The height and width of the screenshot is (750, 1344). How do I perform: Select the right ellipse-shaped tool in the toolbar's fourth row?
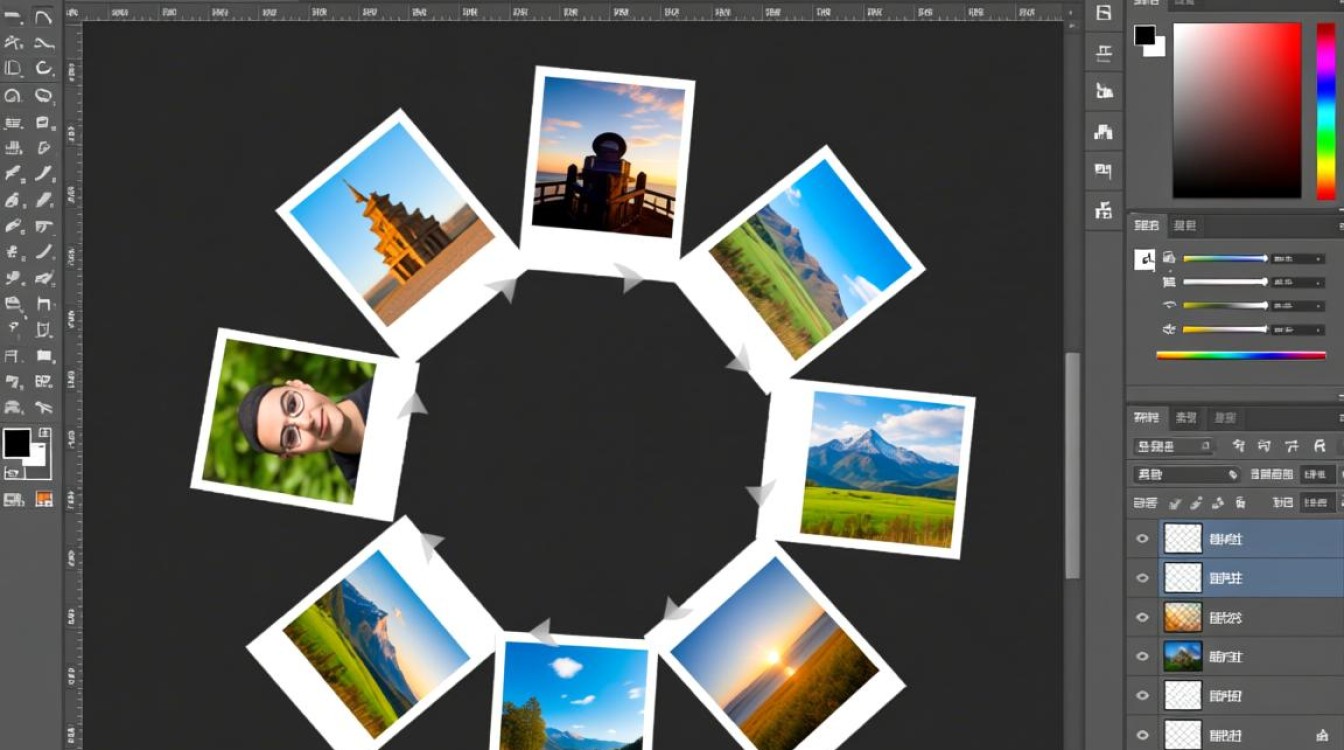click(x=43, y=96)
